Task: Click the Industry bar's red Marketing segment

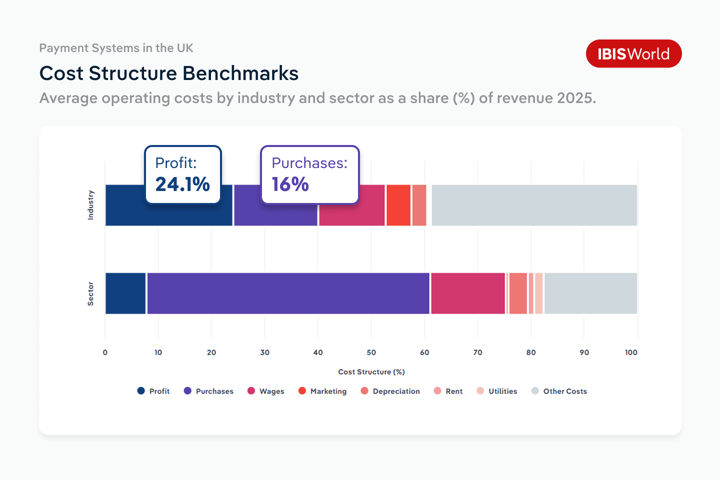Action: click(398, 205)
